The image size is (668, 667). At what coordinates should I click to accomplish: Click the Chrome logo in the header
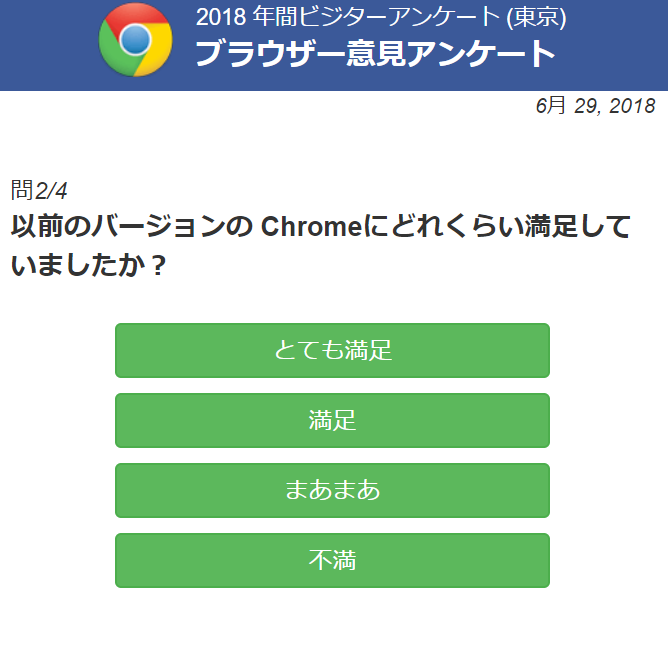pyautogui.click(x=135, y=40)
